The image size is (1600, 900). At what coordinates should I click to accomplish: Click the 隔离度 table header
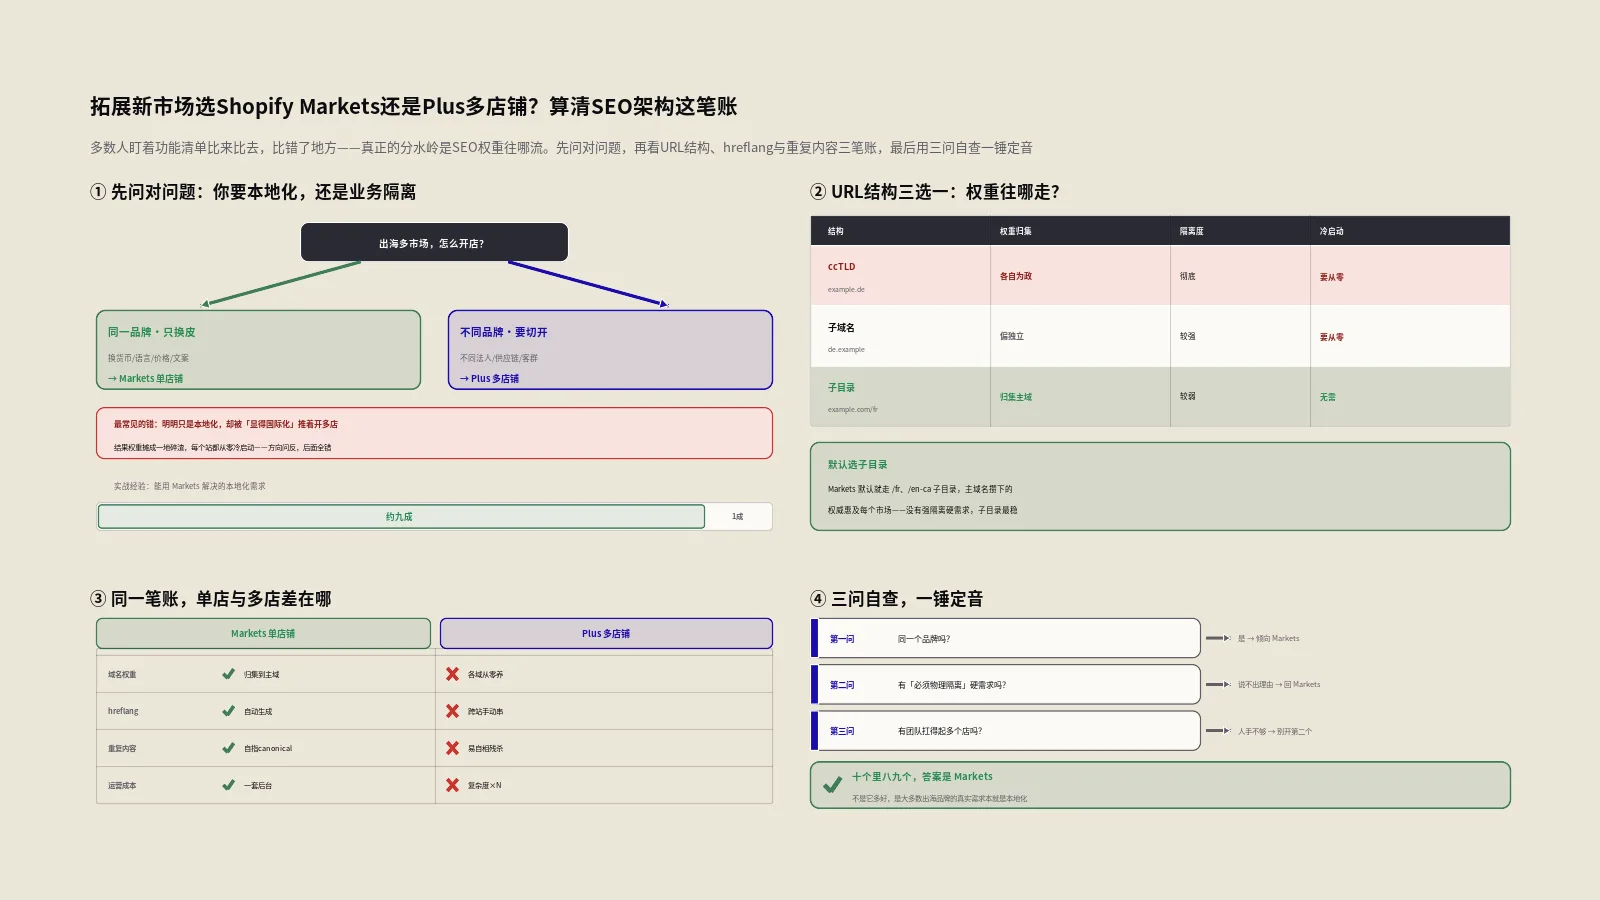(1192, 231)
